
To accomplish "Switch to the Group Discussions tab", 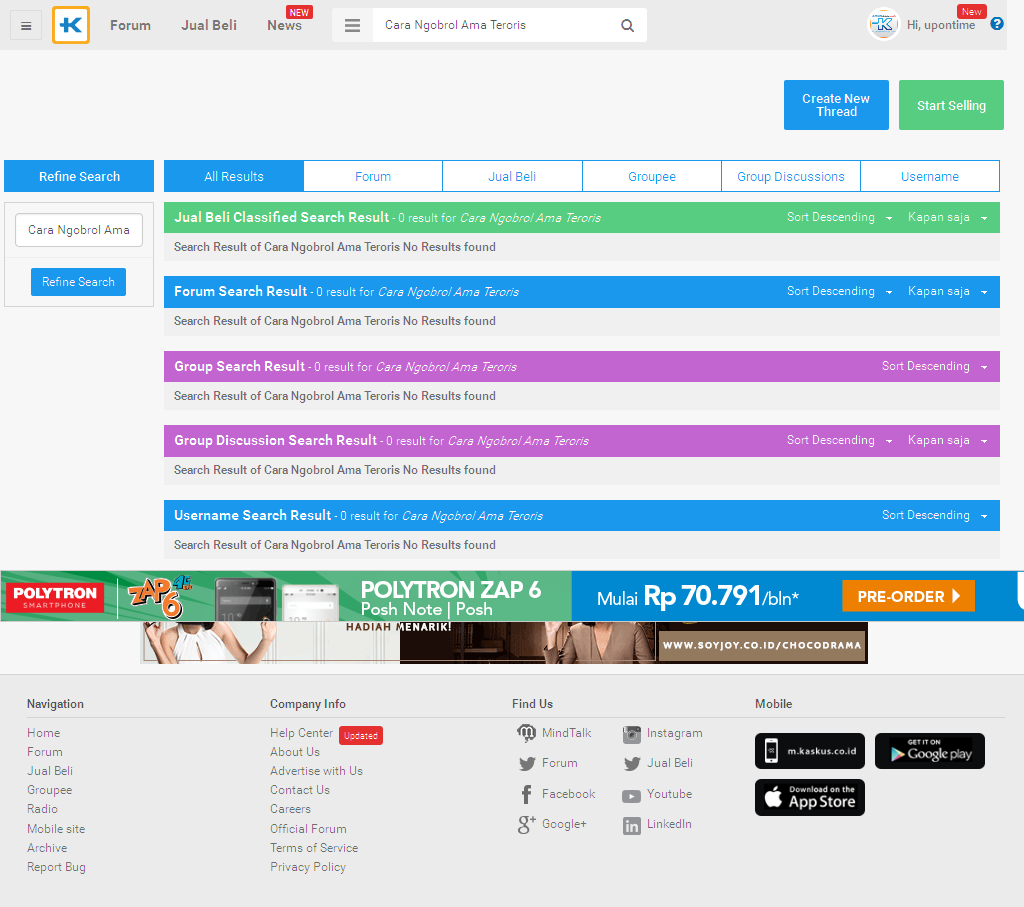I will [791, 176].
